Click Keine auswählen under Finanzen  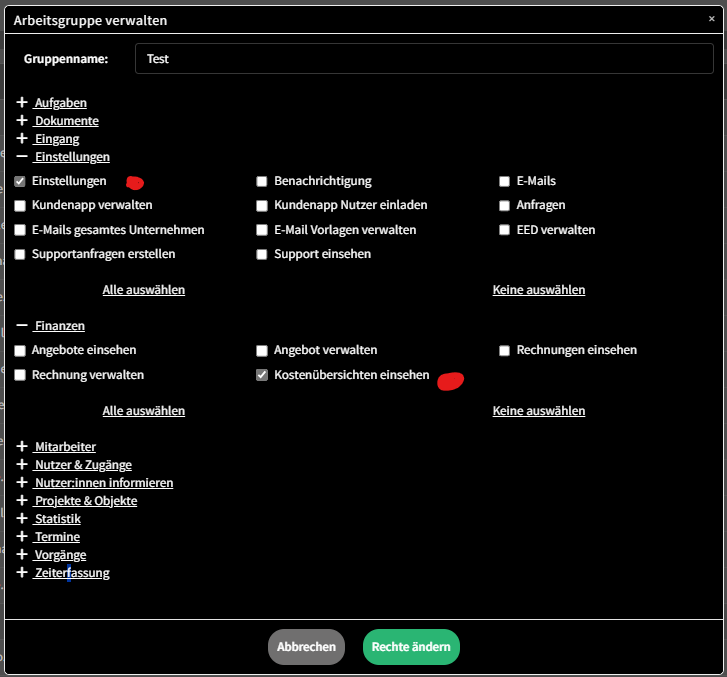pyautogui.click(x=538, y=411)
